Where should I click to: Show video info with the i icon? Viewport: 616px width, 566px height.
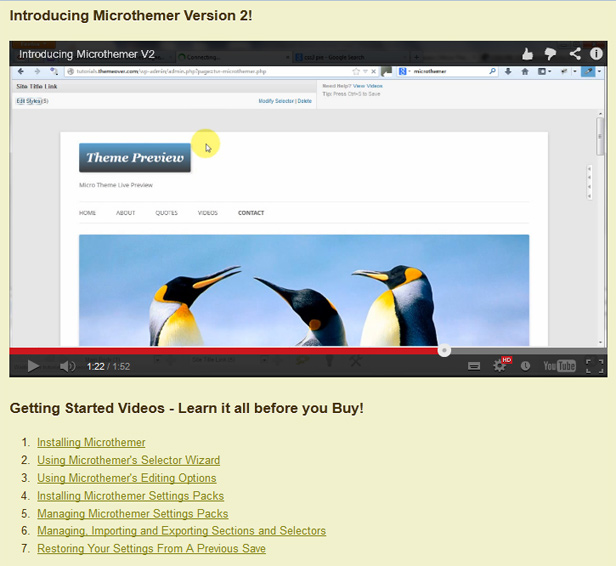(x=595, y=54)
